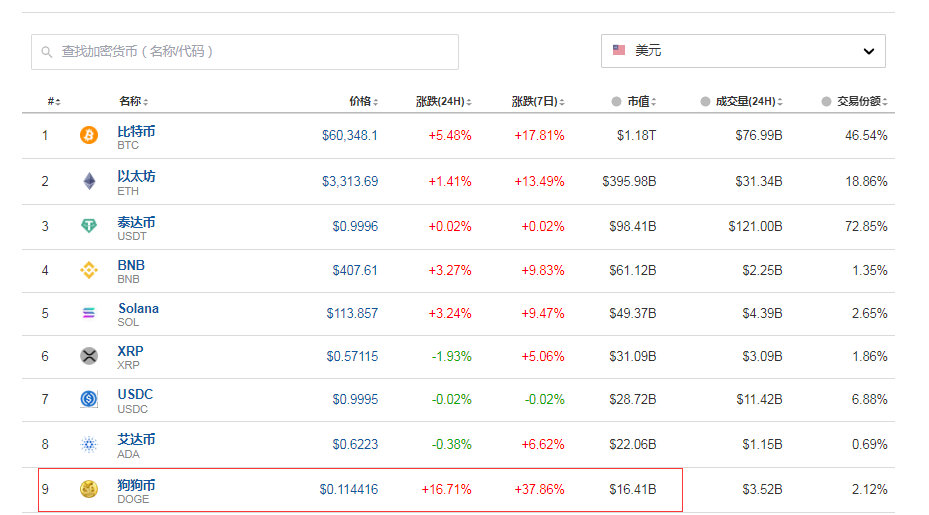Screen dimensions: 929x515
Task: Toggle the 市值 column gray dot
Action: [616, 101]
